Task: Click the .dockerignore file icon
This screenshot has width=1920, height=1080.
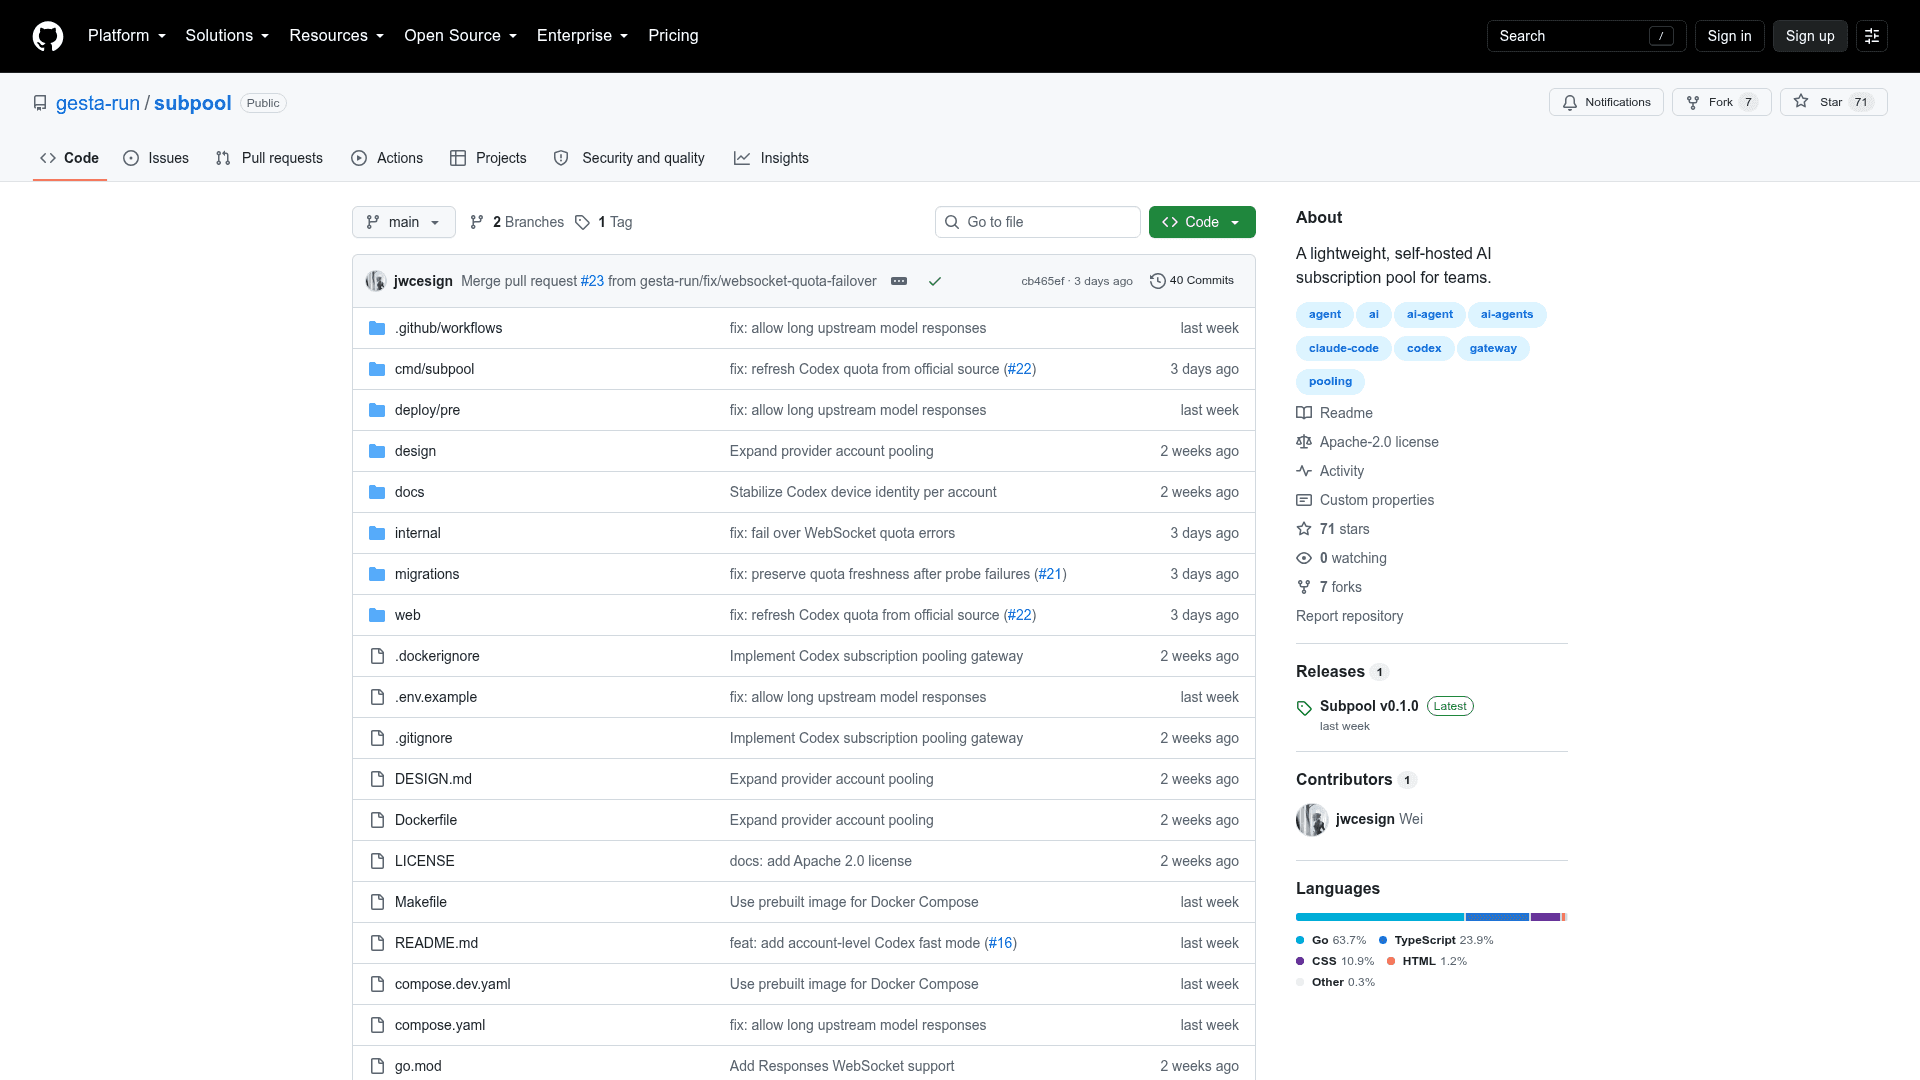Action: [x=377, y=656]
